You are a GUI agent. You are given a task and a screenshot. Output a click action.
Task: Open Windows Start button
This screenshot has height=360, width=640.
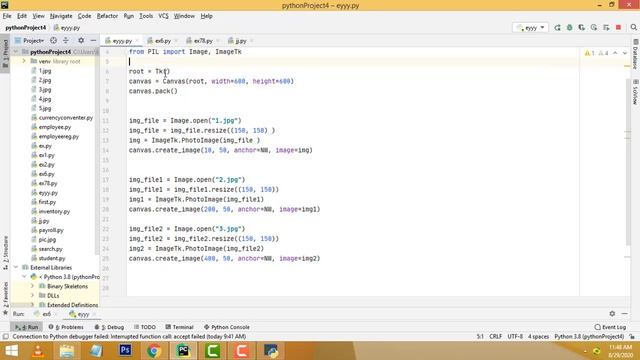(11, 351)
